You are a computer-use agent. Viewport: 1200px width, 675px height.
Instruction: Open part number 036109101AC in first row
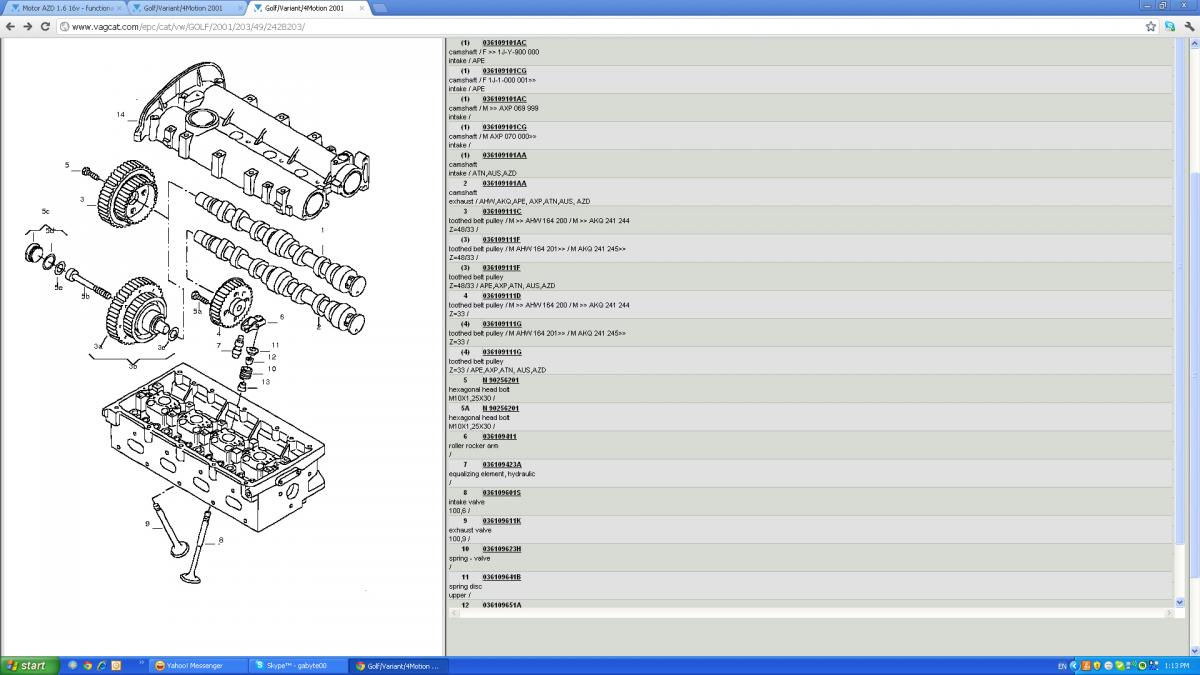click(504, 43)
